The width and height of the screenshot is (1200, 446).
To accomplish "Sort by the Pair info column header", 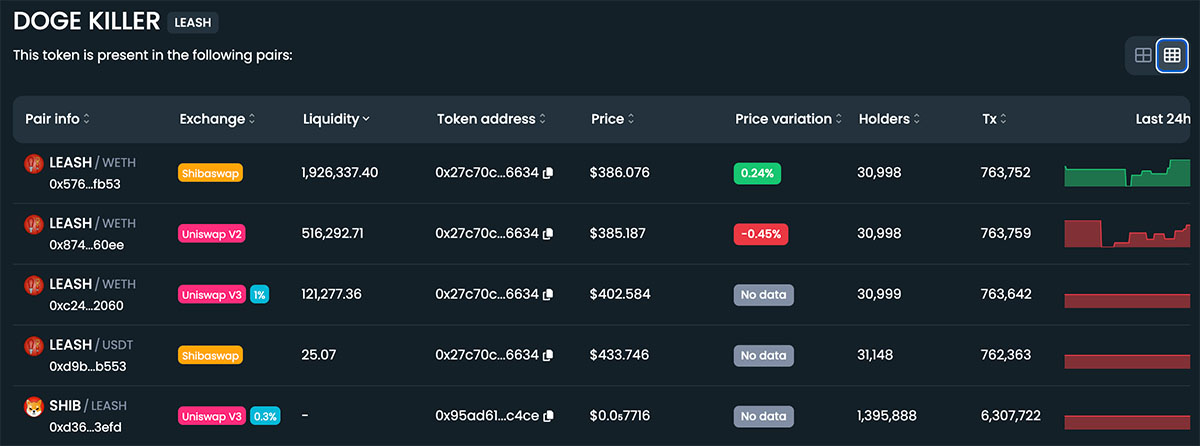I will [x=58, y=119].
